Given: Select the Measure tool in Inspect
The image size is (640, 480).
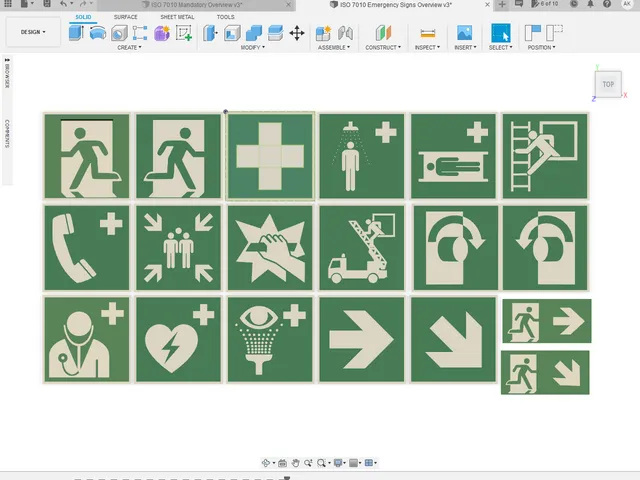Looking at the screenshot, I should point(428,33).
